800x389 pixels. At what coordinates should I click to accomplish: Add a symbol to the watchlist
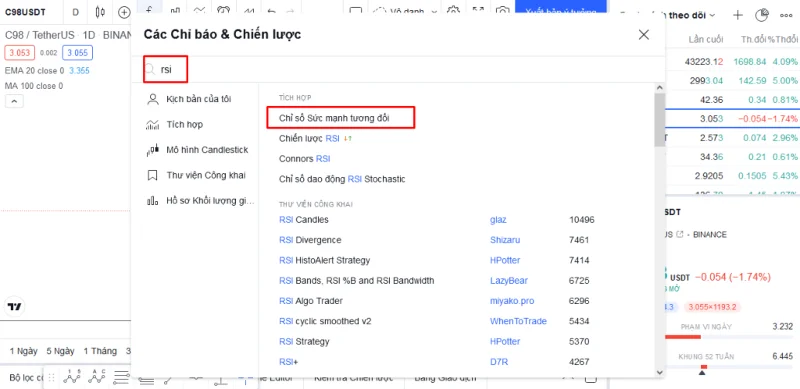[x=738, y=15]
